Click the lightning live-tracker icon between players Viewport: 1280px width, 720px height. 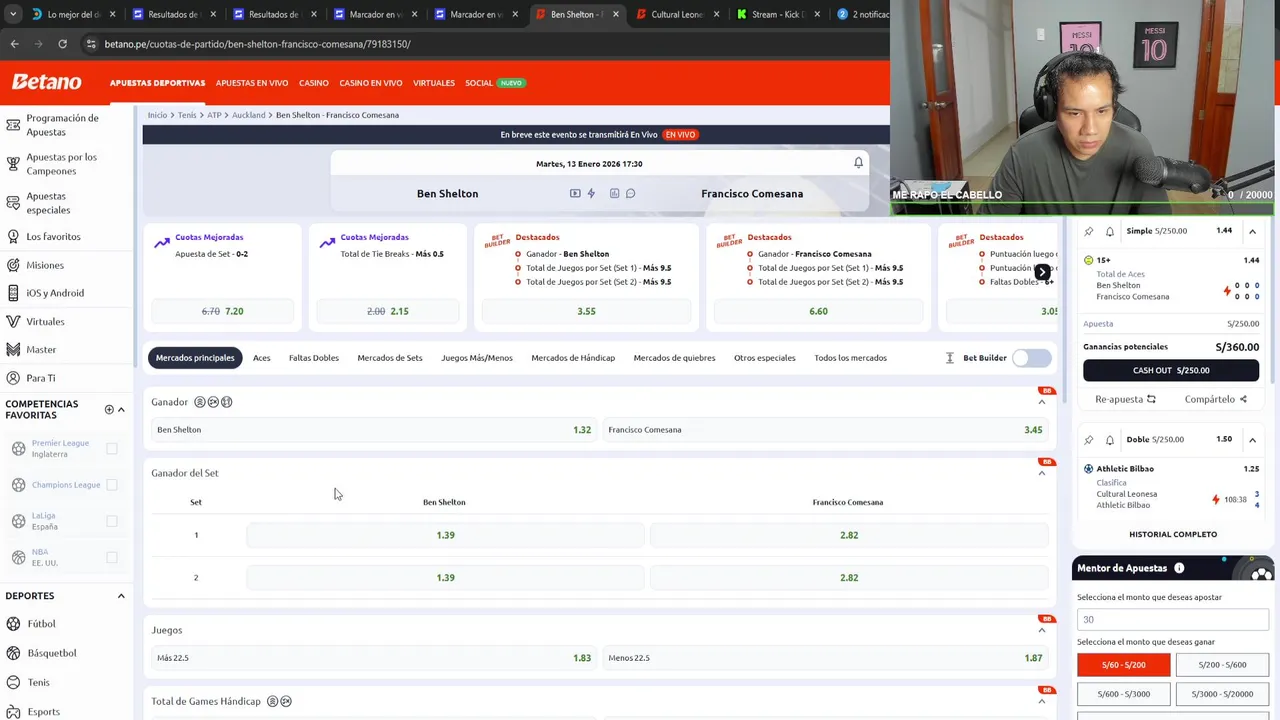click(591, 193)
